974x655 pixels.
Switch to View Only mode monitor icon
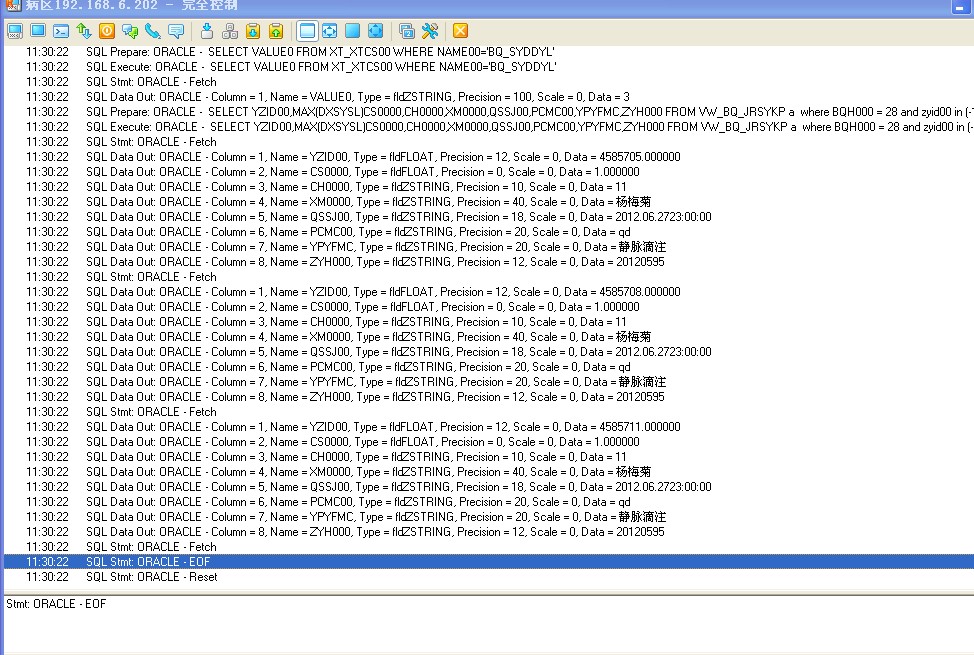coord(38,30)
